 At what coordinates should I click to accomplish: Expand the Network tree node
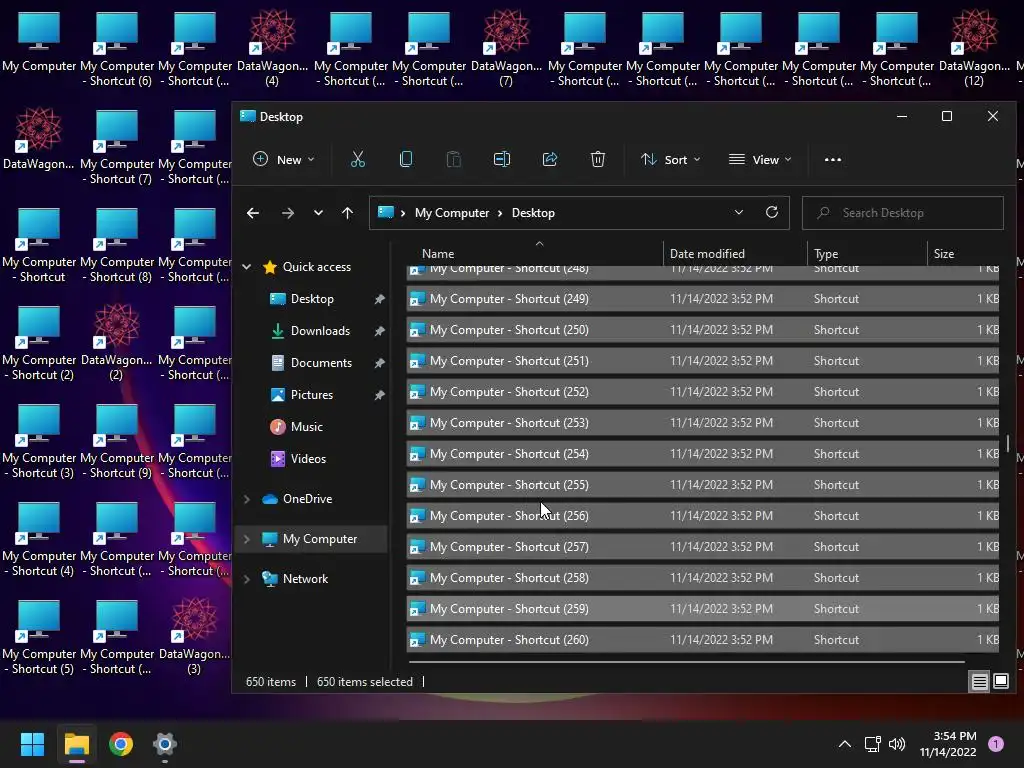click(x=247, y=579)
